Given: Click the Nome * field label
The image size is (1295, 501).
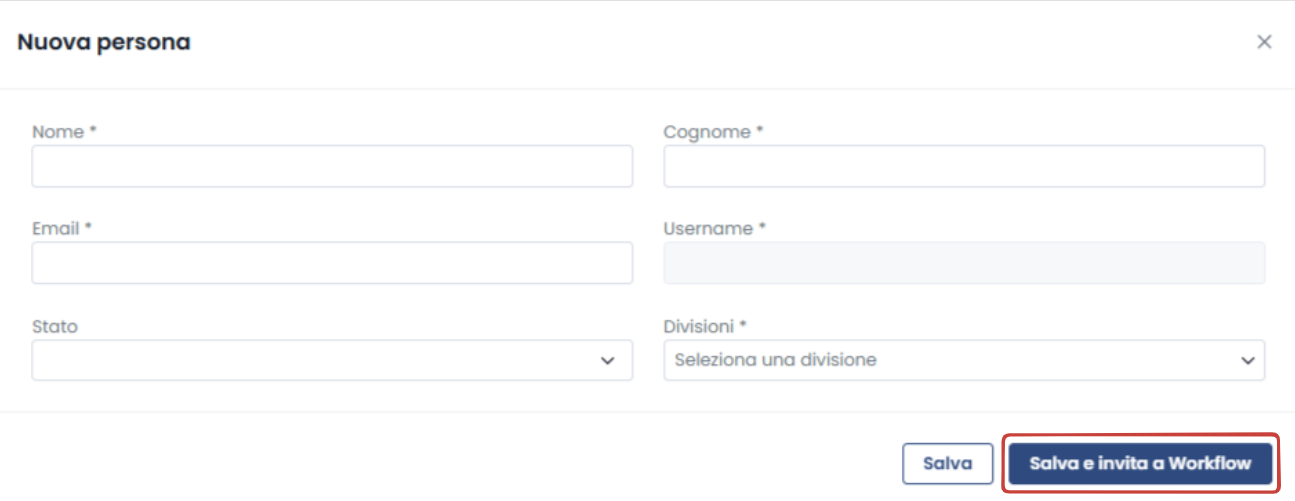Looking at the screenshot, I should pyautogui.click(x=64, y=132).
